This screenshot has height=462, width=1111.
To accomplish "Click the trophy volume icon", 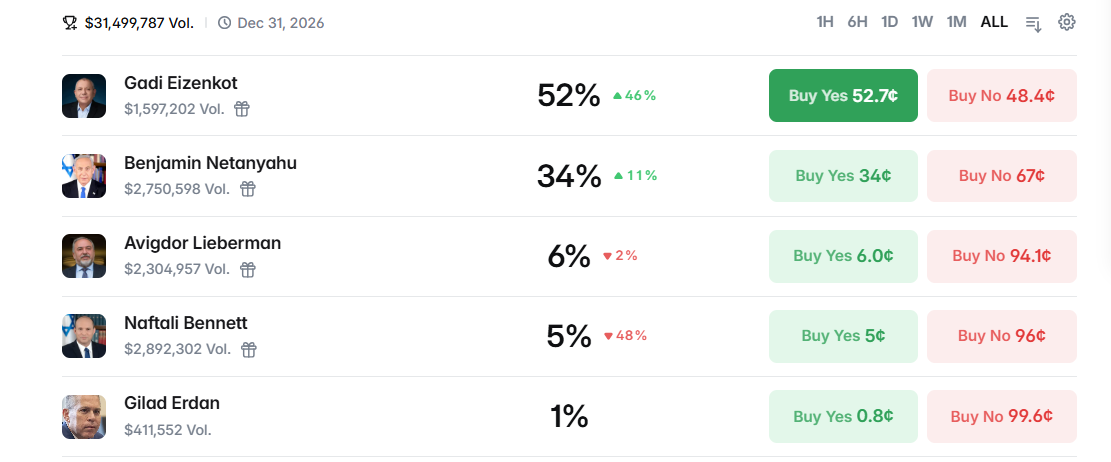I will (69, 23).
